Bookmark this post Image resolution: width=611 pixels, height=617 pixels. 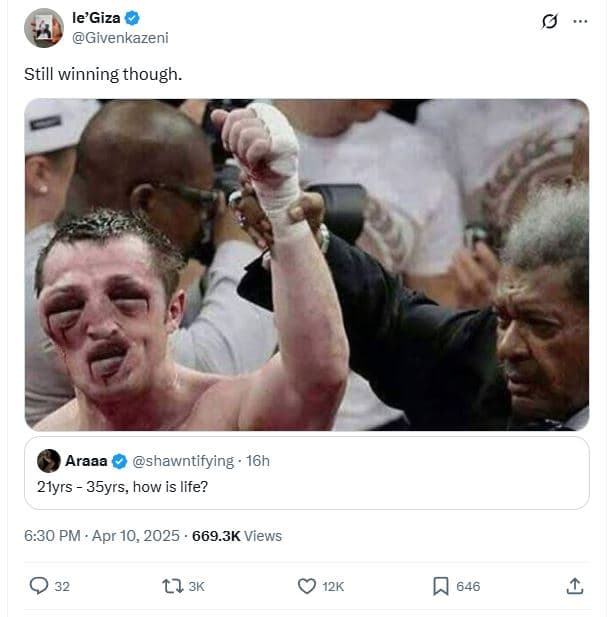coord(441,586)
